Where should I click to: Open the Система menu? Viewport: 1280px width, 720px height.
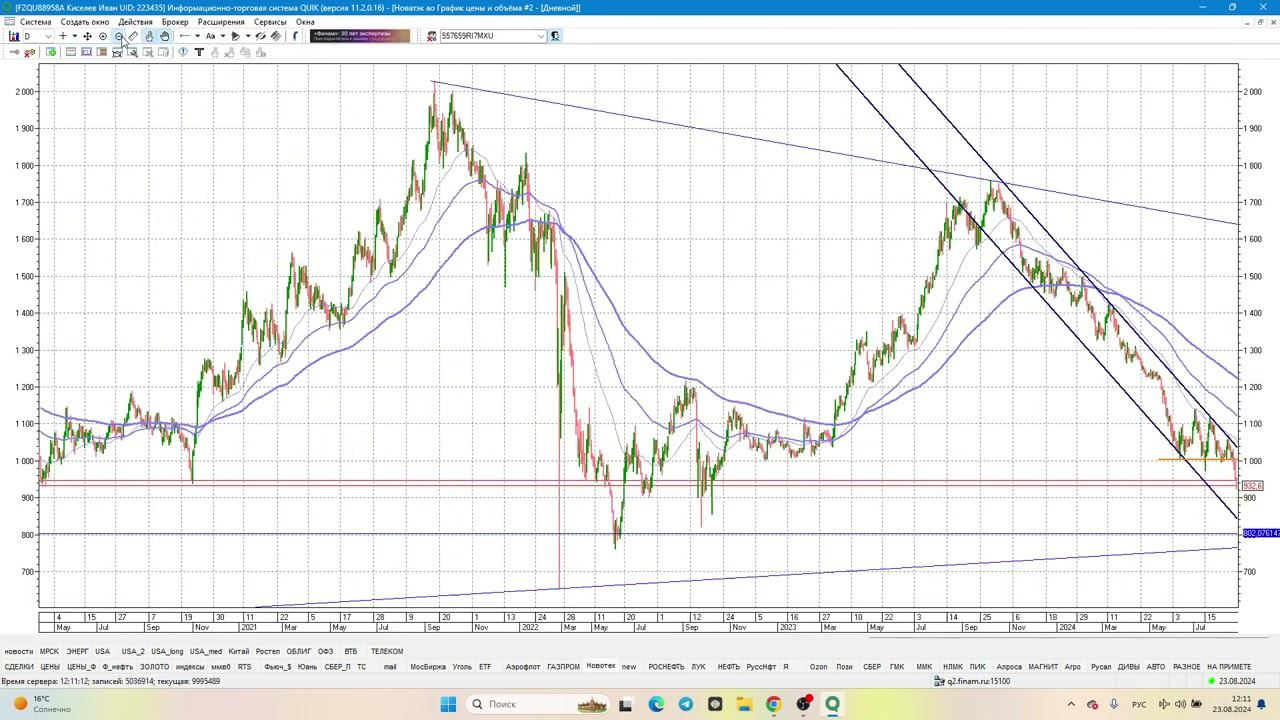click(x=35, y=22)
